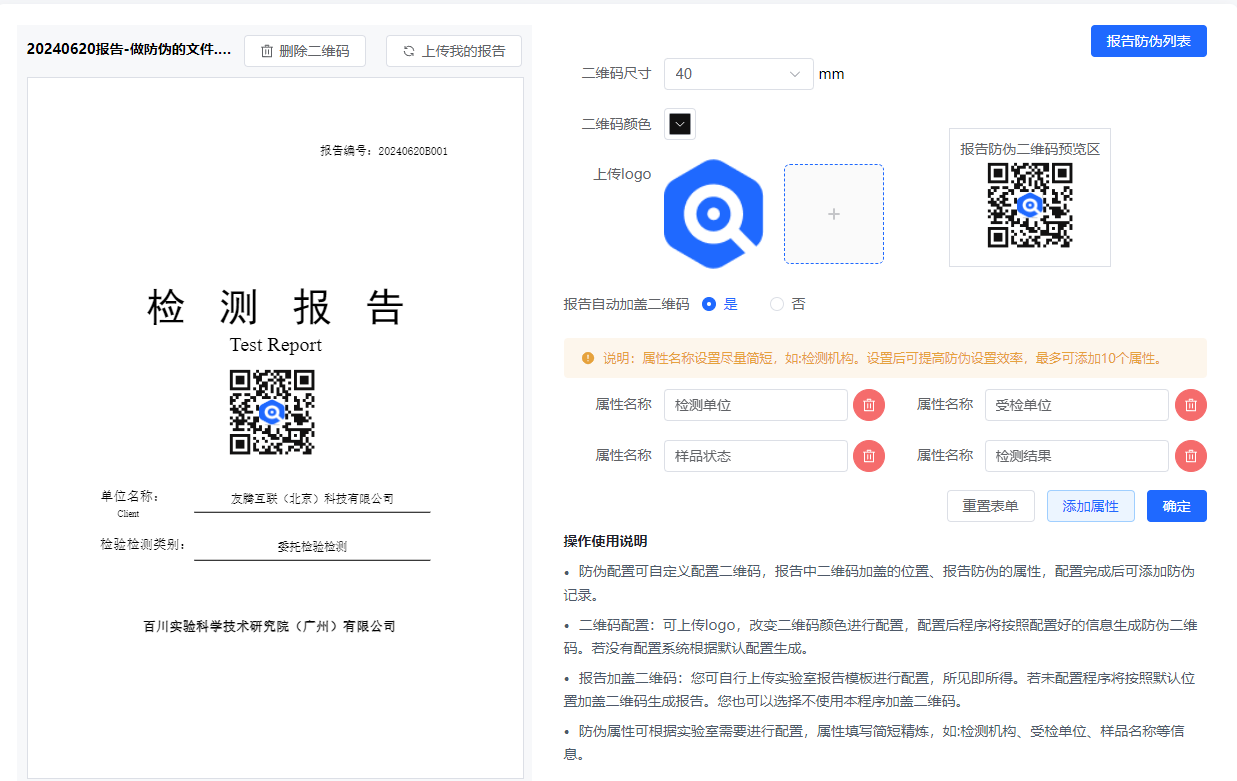The image size is (1237, 781).
Task: Delete the 受检单位 attribute with its trash icon
Action: tap(1191, 405)
